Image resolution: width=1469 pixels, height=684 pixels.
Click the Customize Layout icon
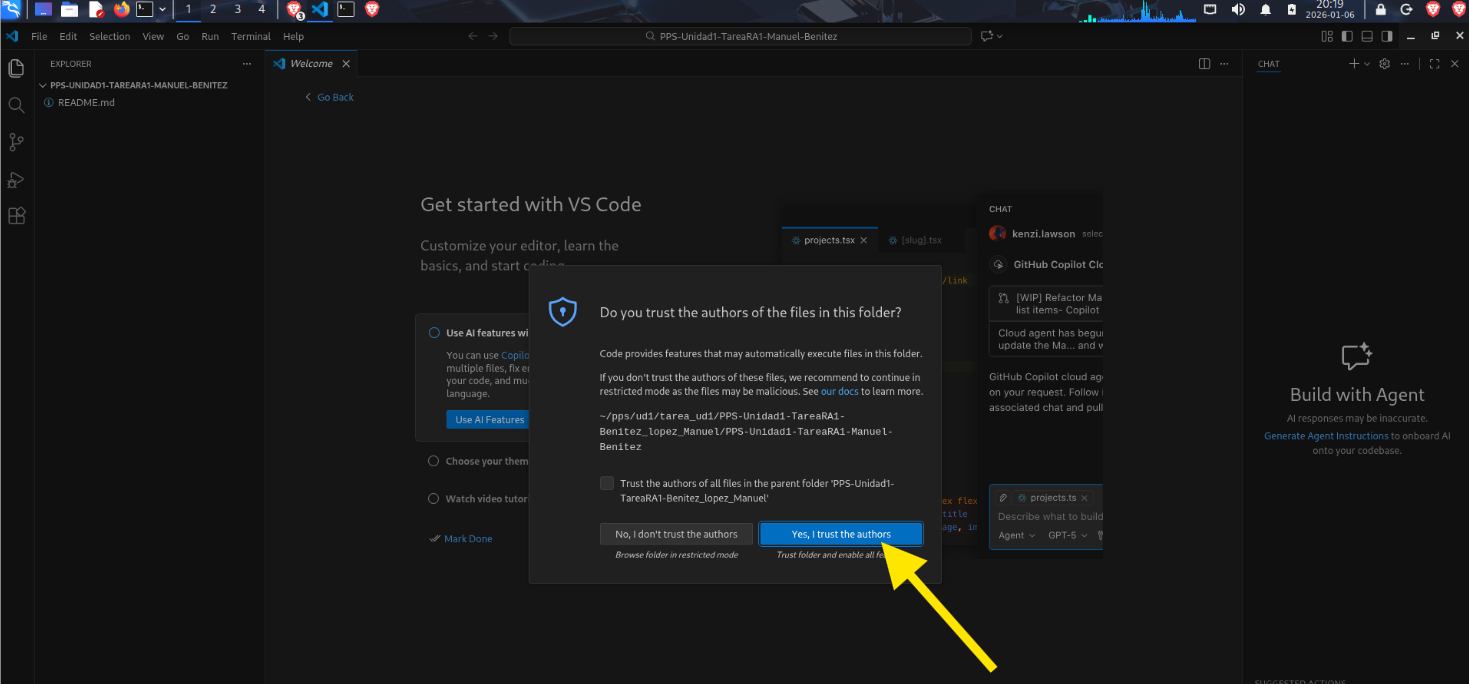coord(1327,36)
